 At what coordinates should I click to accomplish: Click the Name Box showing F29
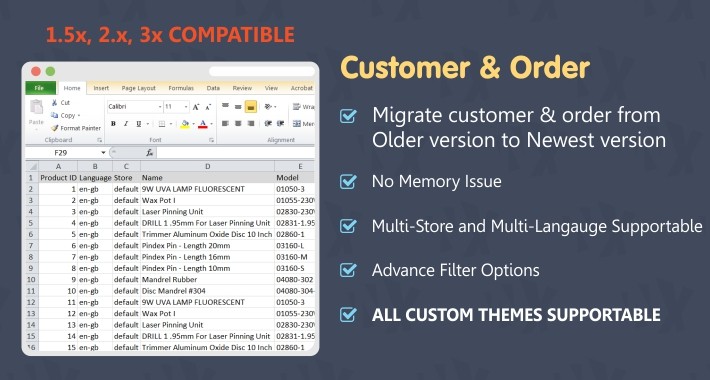tap(62, 153)
